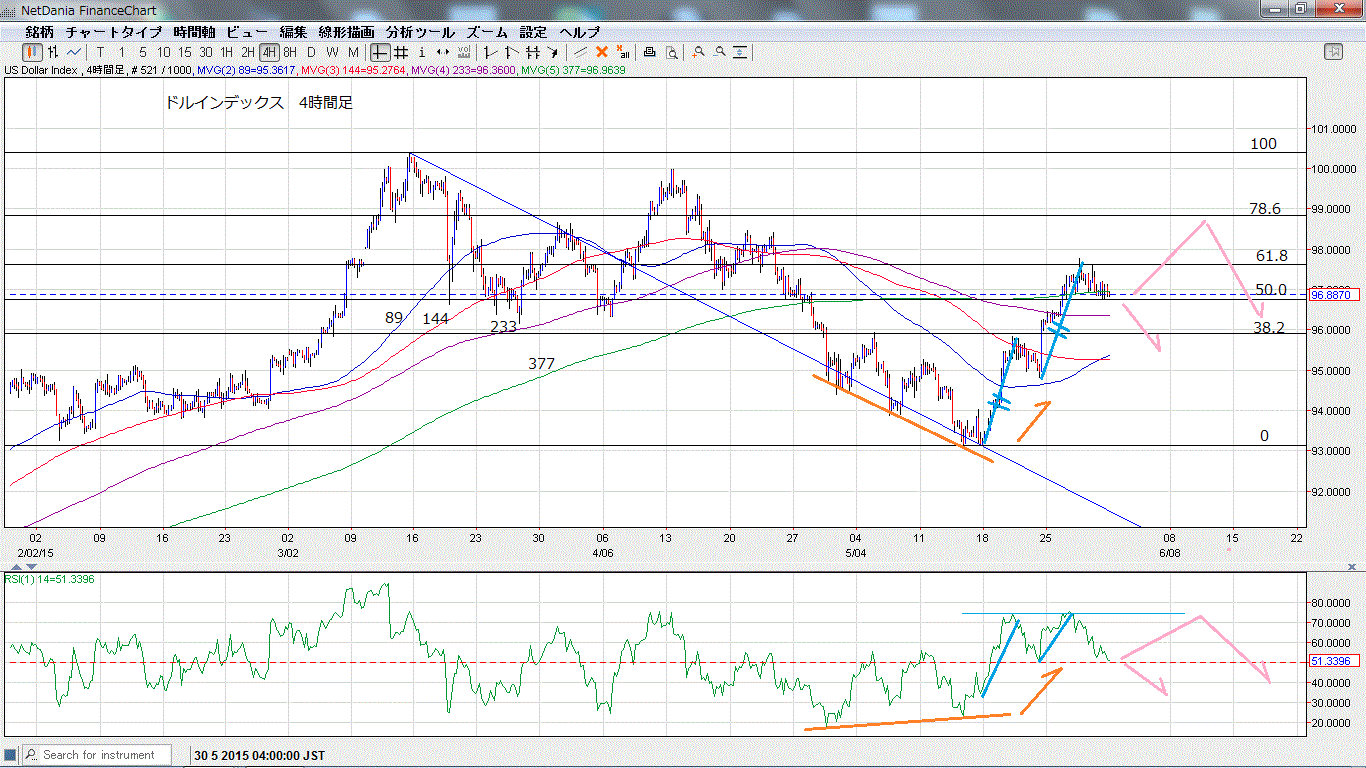Viewport: 1366px width, 768px height.
Task: Open the print preview icon
Action: (x=672, y=52)
